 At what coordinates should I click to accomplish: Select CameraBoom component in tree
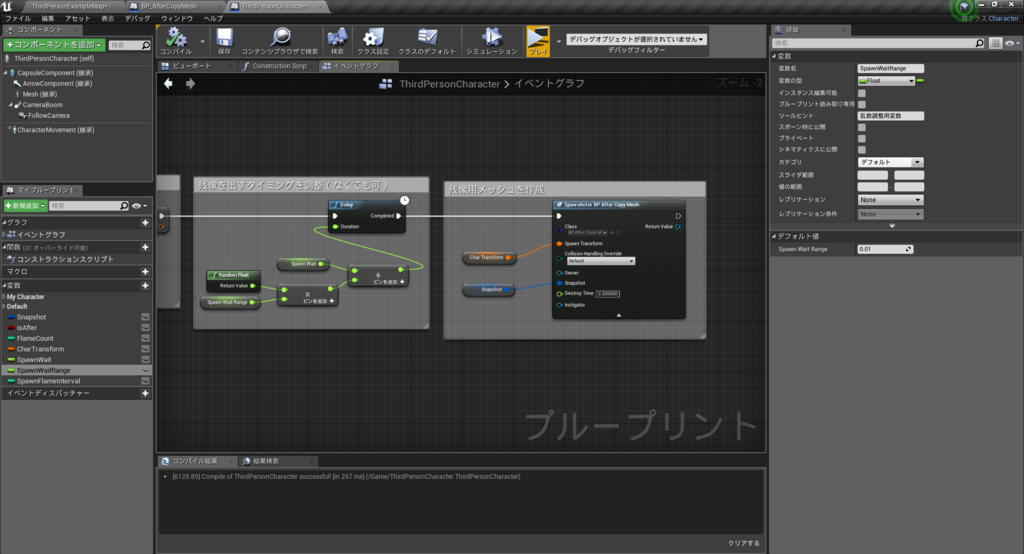pyautogui.click(x=42, y=105)
